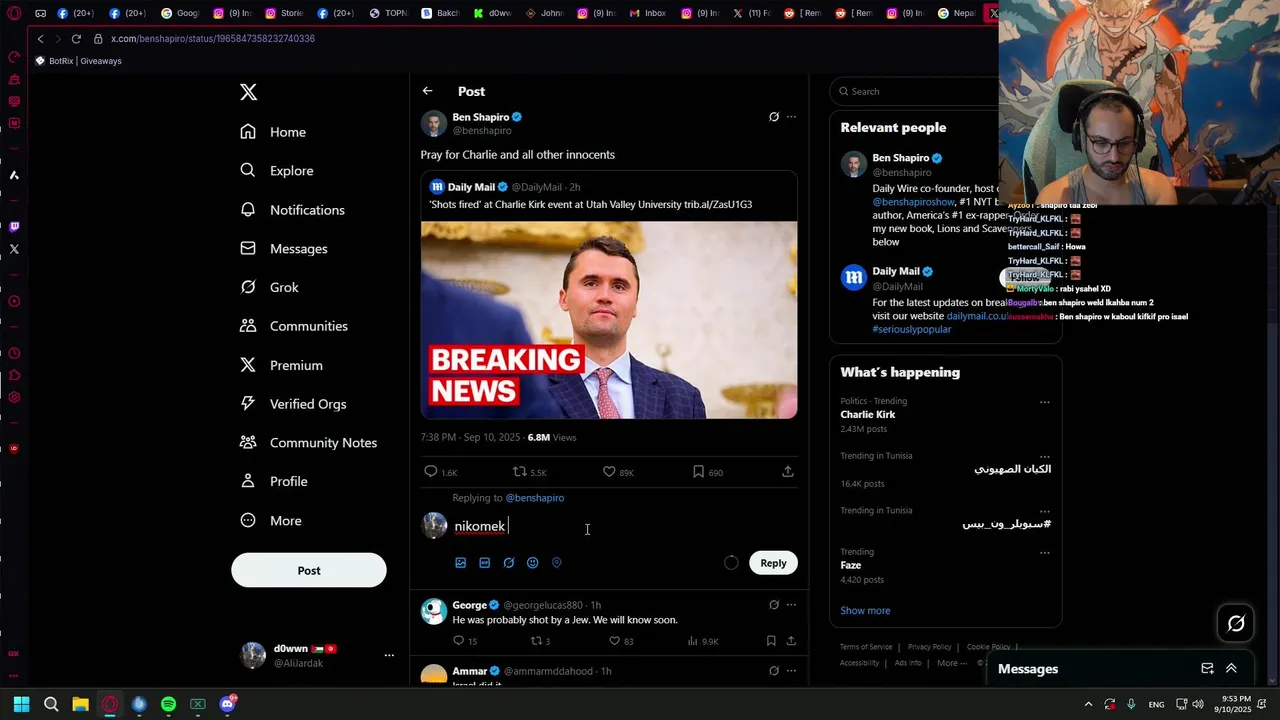Open more options on George's reply
Screen dimensions: 1280x720
(x=791, y=605)
